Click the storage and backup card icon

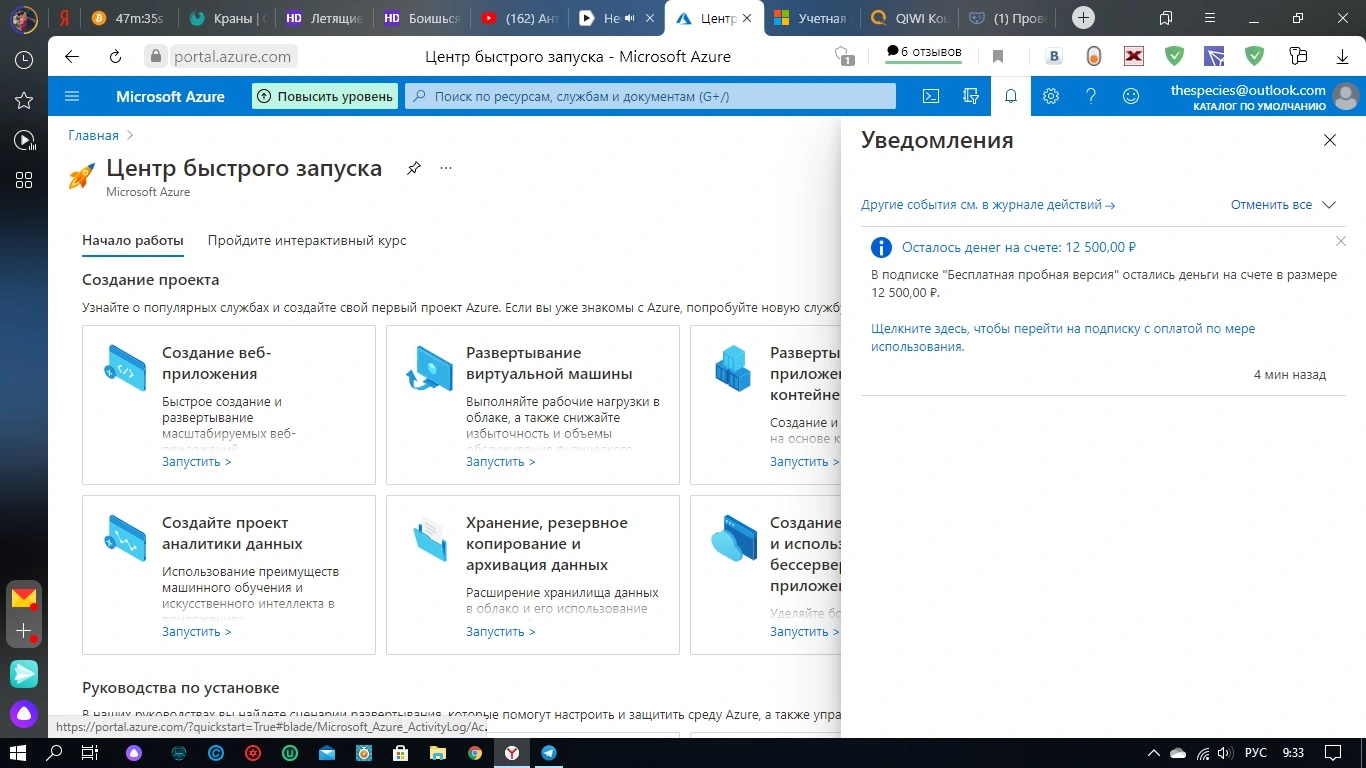(x=430, y=540)
